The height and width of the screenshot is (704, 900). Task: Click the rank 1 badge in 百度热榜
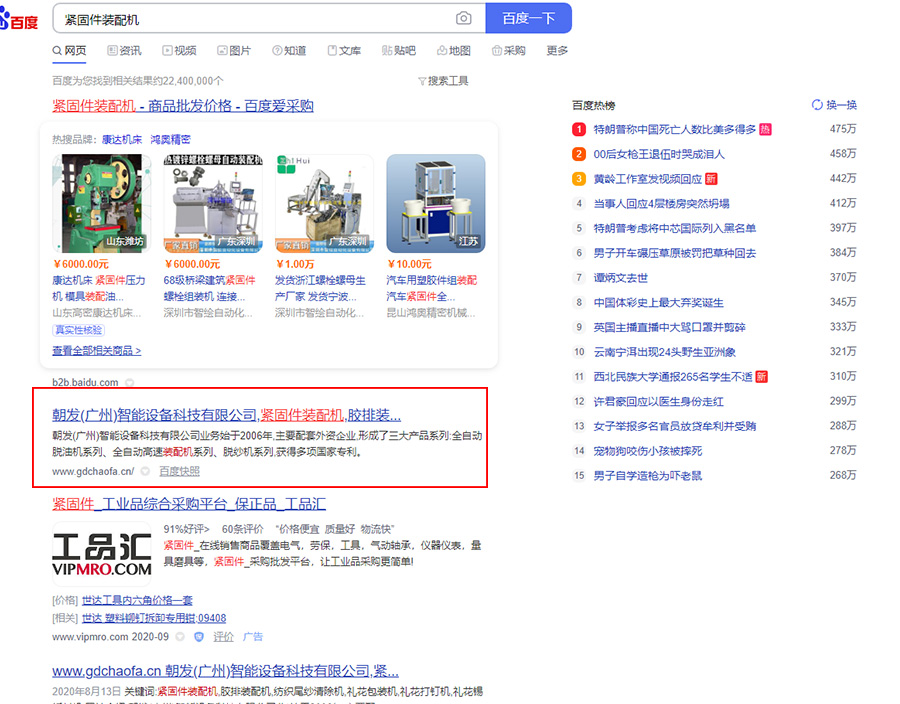pyautogui.click(x=579, y=129)
